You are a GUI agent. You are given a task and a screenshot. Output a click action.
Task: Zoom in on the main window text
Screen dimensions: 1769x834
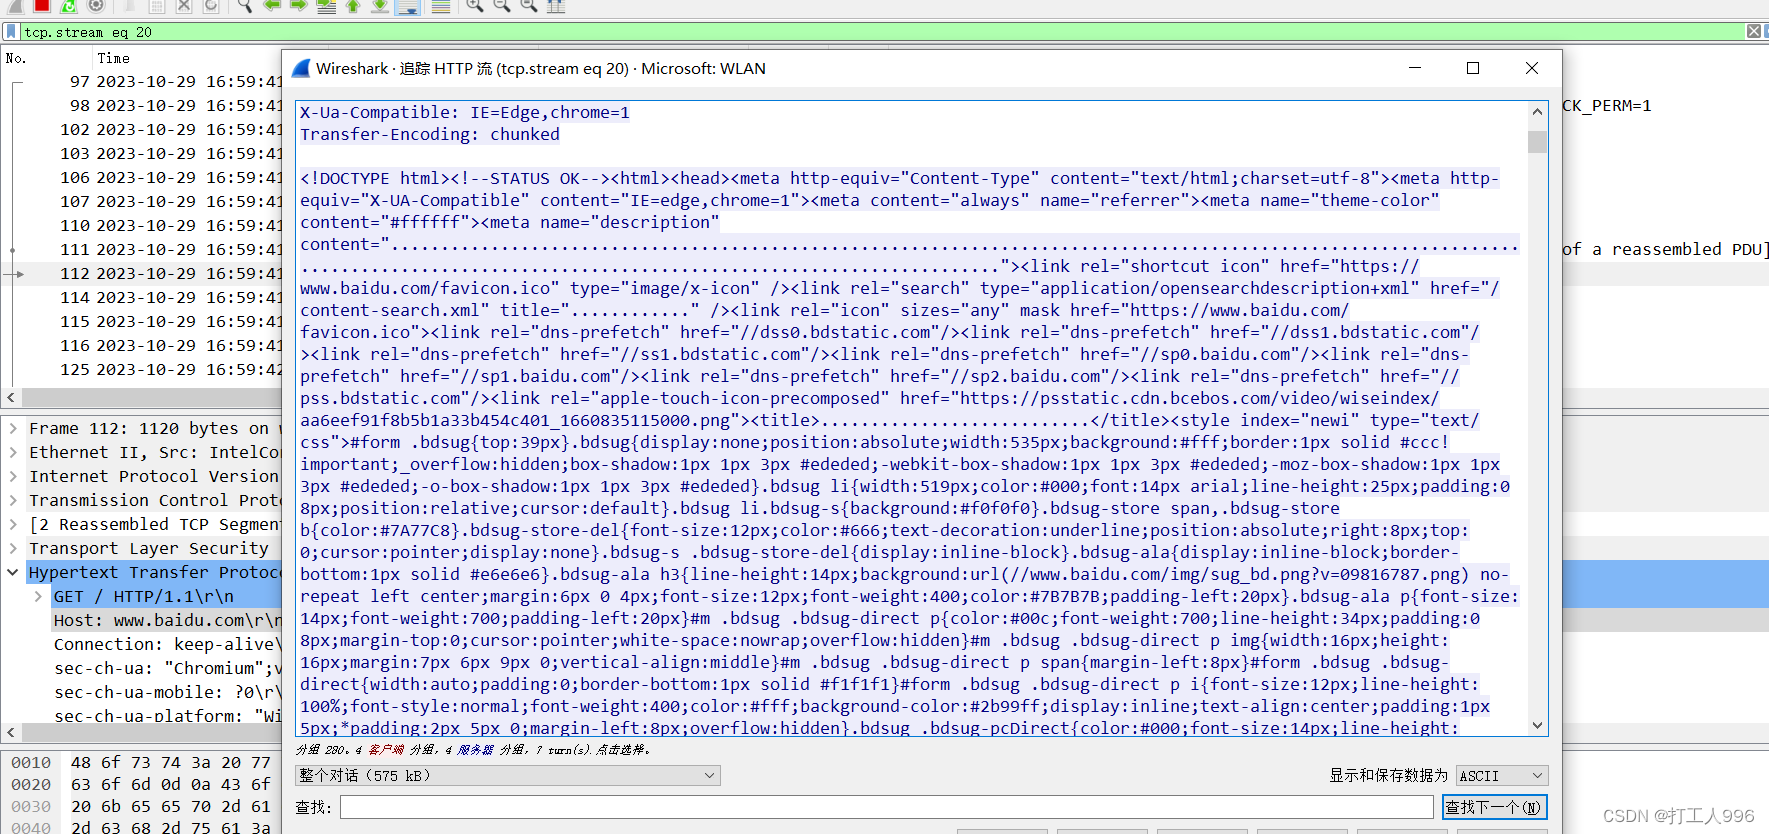click(x=475, y=6)
